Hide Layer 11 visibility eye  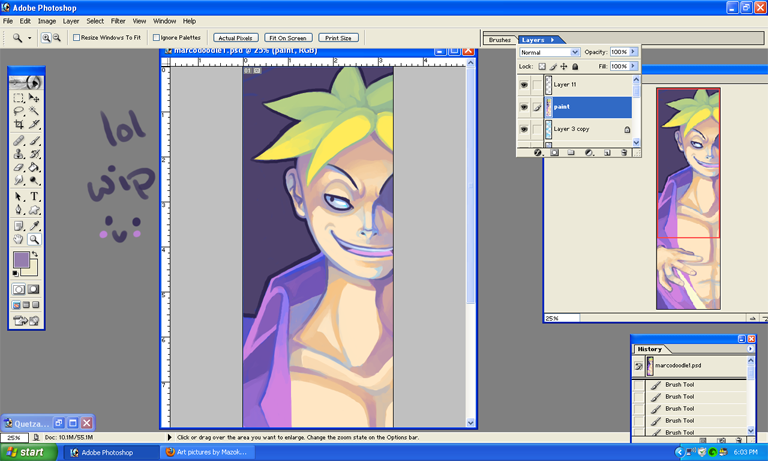pyautogui.click(x=524, y=85)
